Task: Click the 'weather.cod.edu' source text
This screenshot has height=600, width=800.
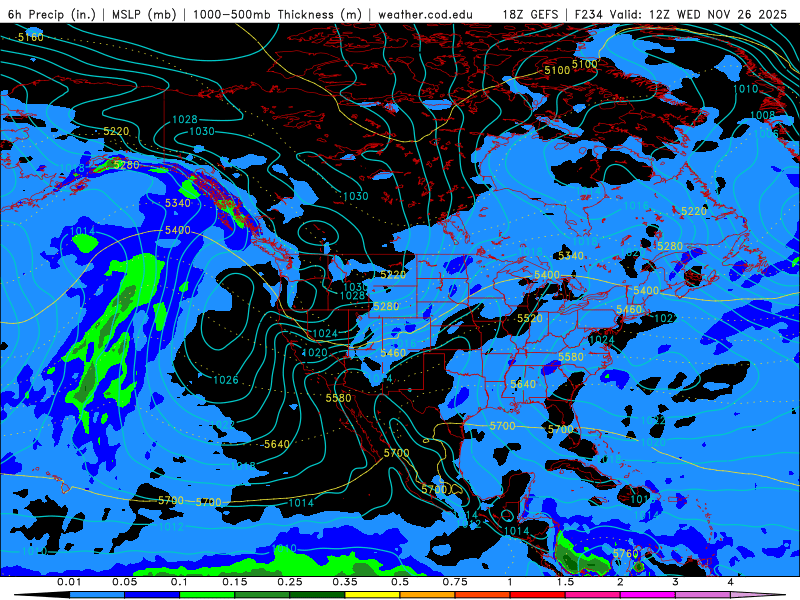Action: tap(425, 14)
